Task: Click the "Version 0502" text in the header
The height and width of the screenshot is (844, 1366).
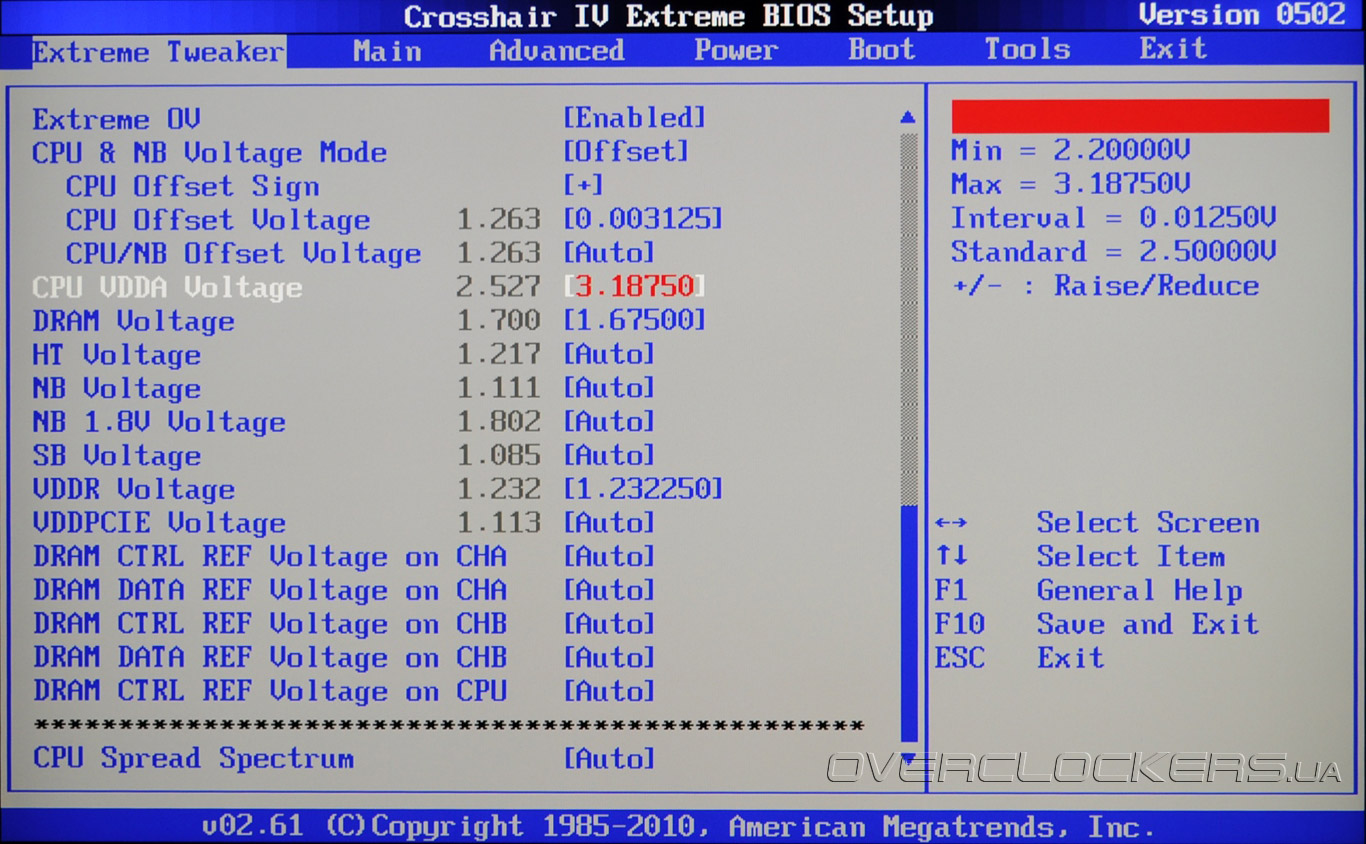Action: pos(1242,15)
